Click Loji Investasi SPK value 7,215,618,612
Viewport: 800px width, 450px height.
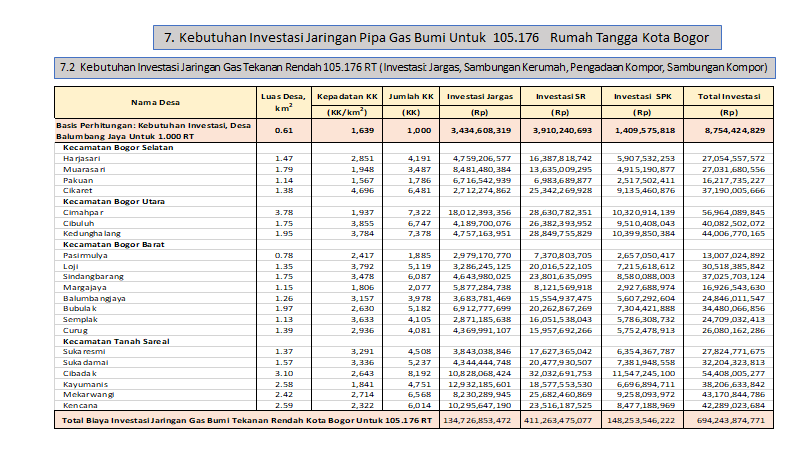tap(646, 266)
